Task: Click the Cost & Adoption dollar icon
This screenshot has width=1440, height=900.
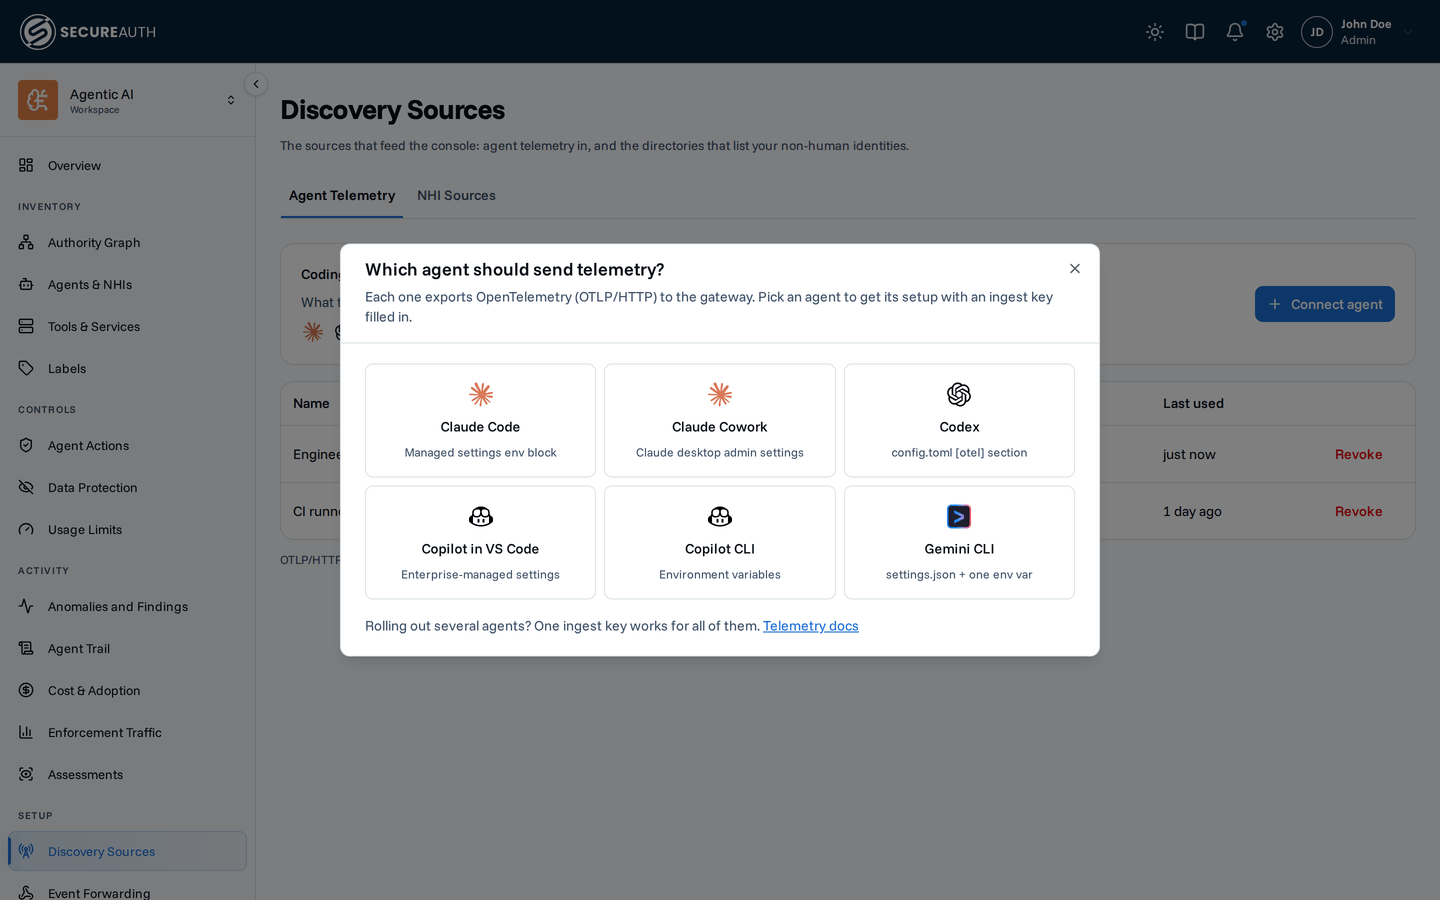Action: (26, 690)
